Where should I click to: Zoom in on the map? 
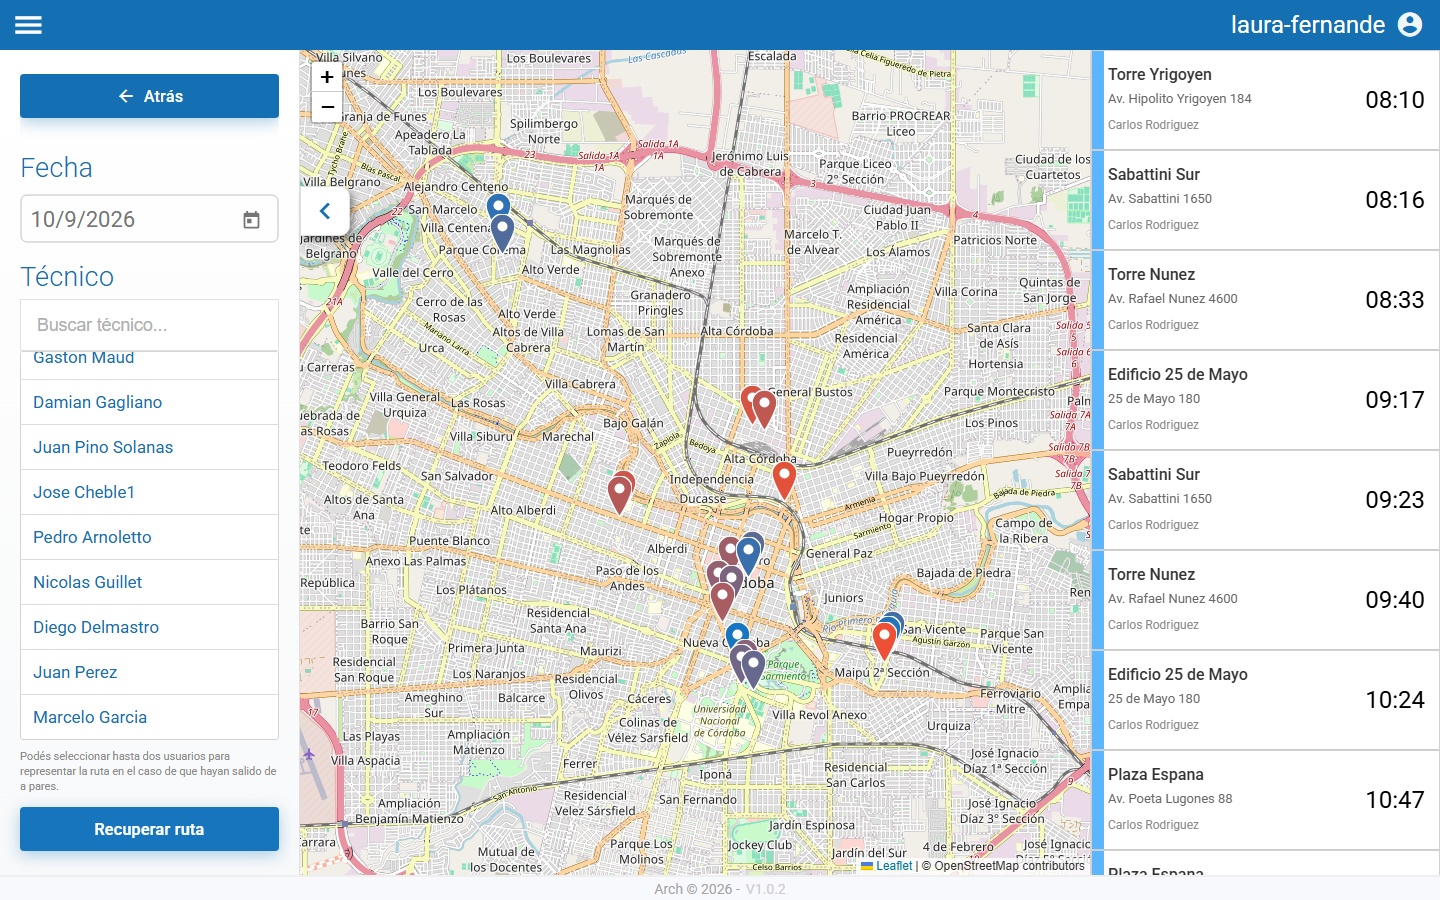pos(327,77)
